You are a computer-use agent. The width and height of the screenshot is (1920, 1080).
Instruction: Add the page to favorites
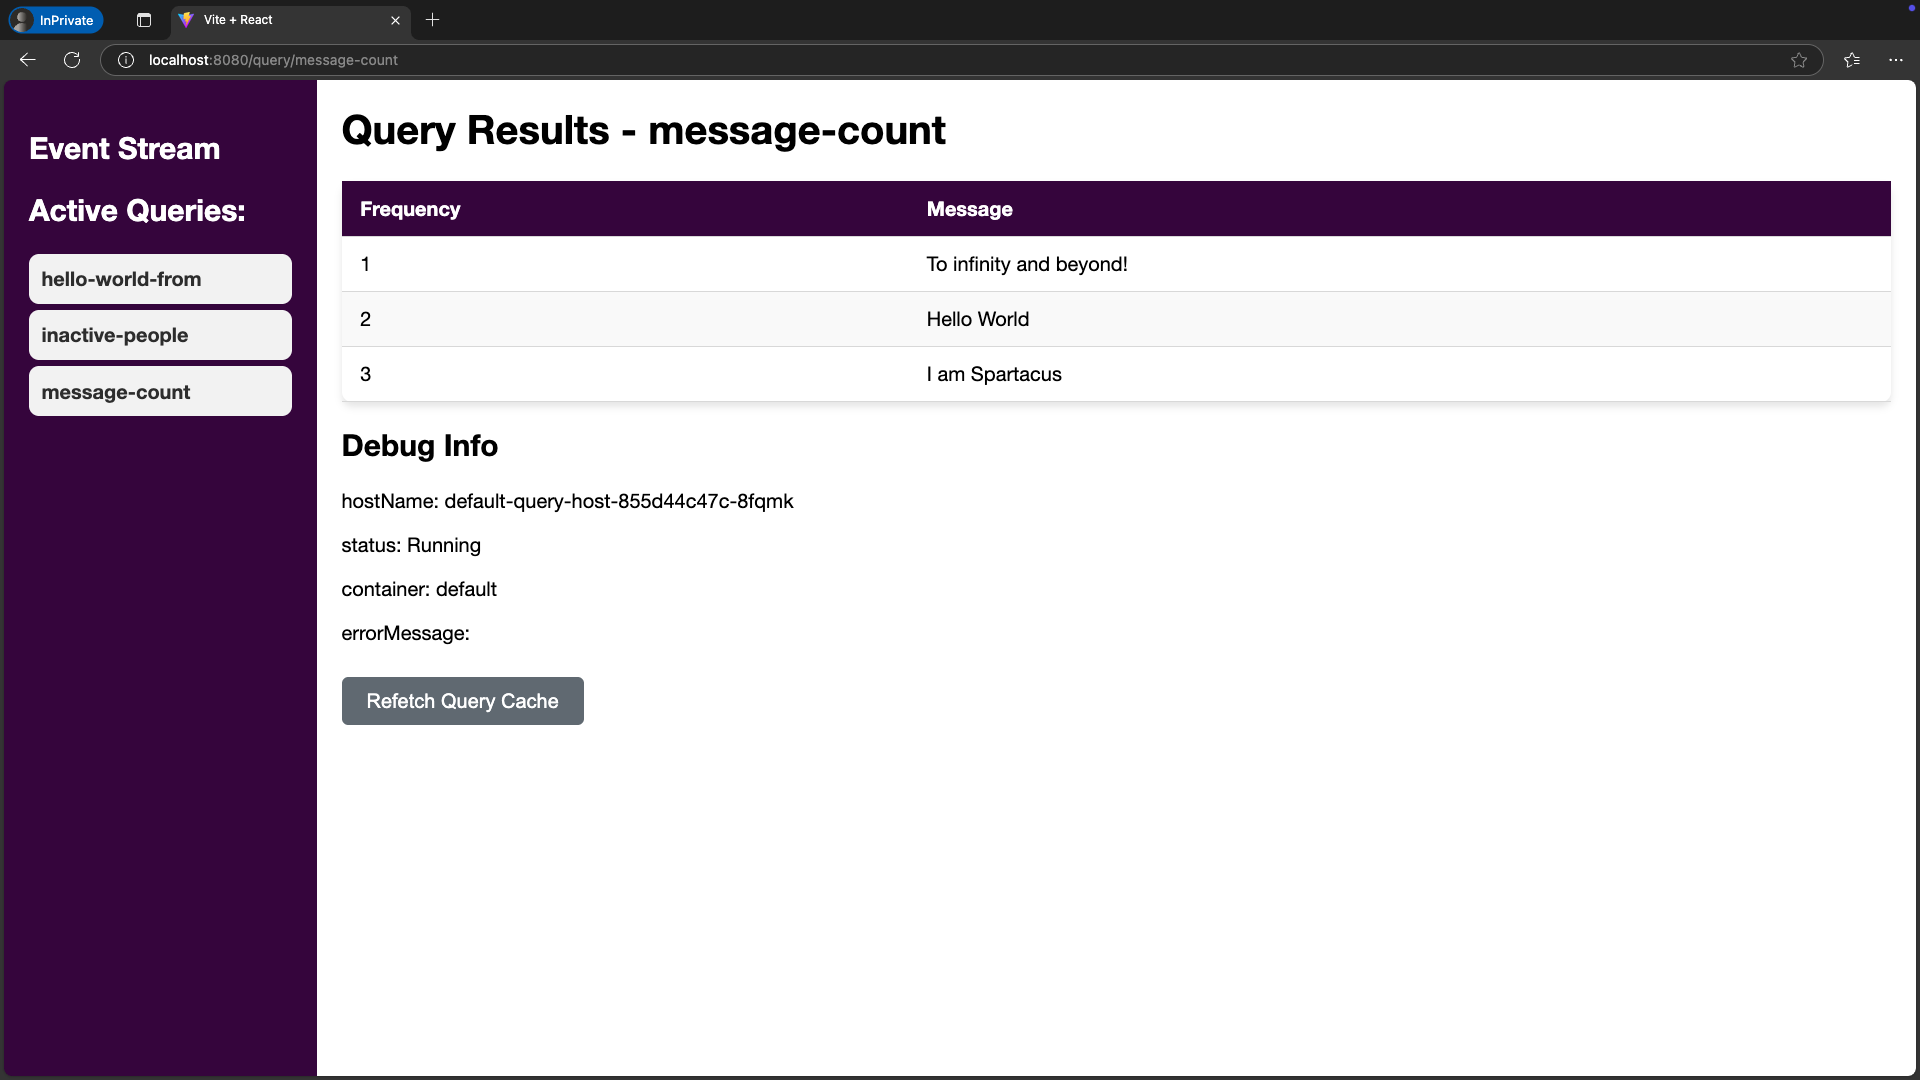click(1799, 60)
